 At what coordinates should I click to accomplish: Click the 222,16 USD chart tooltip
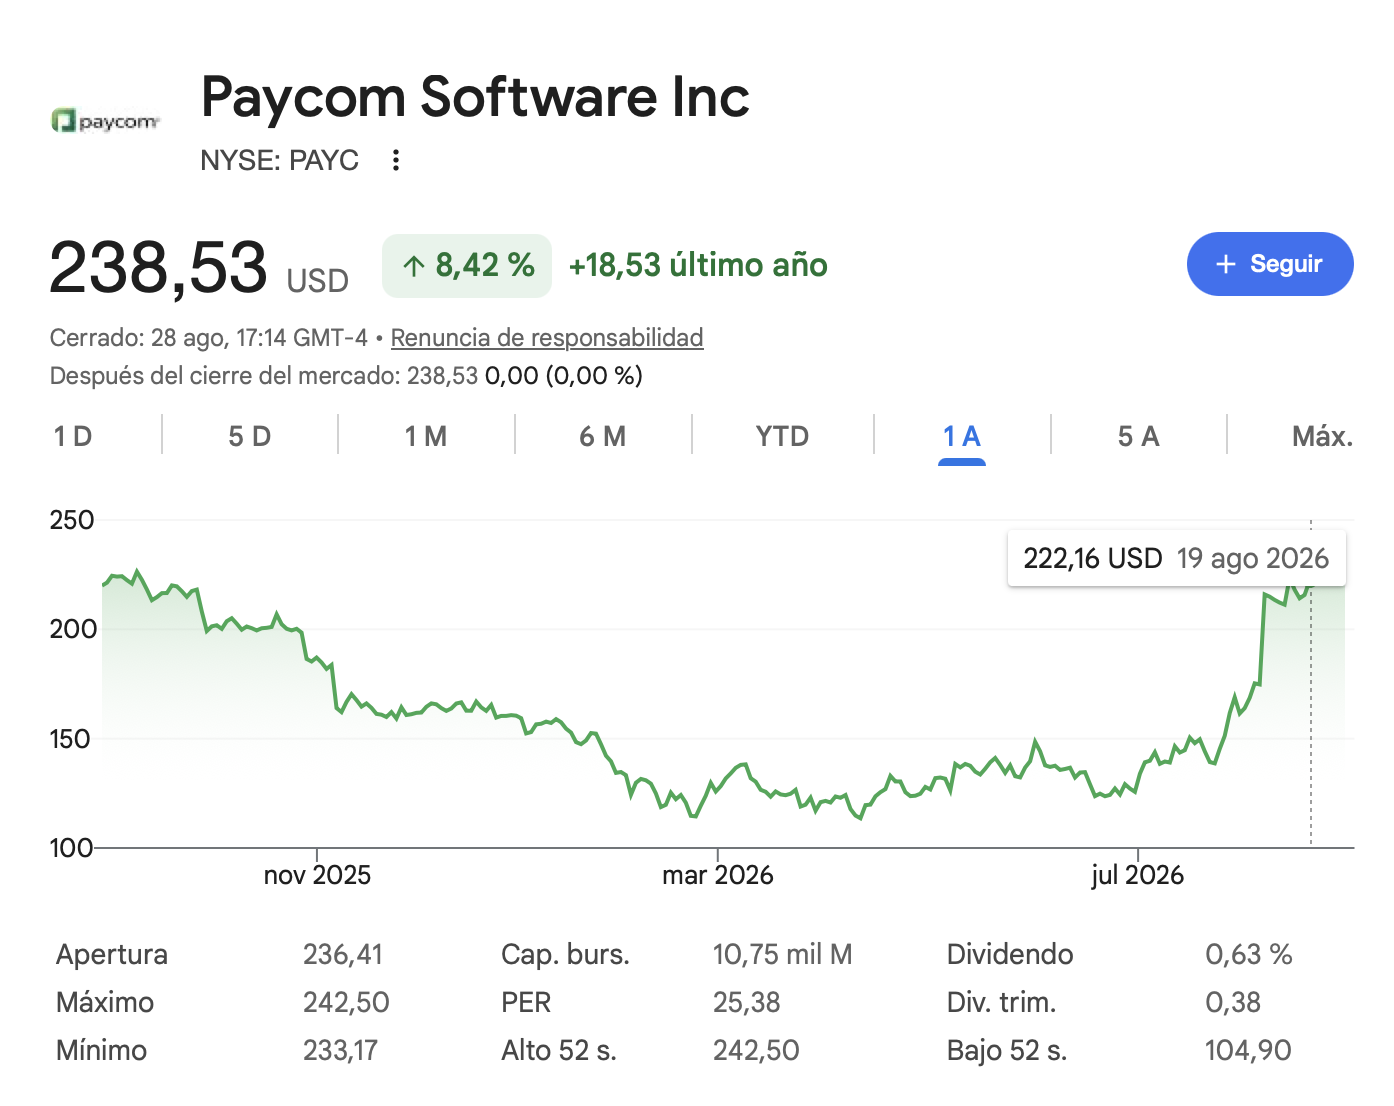[x=1176, y=558]
